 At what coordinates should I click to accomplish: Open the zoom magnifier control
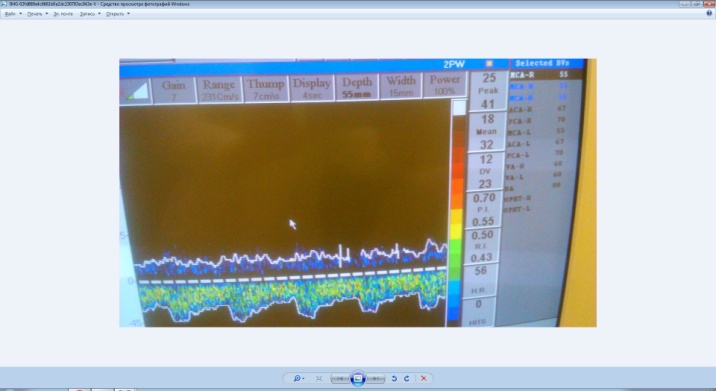[297, 378]
